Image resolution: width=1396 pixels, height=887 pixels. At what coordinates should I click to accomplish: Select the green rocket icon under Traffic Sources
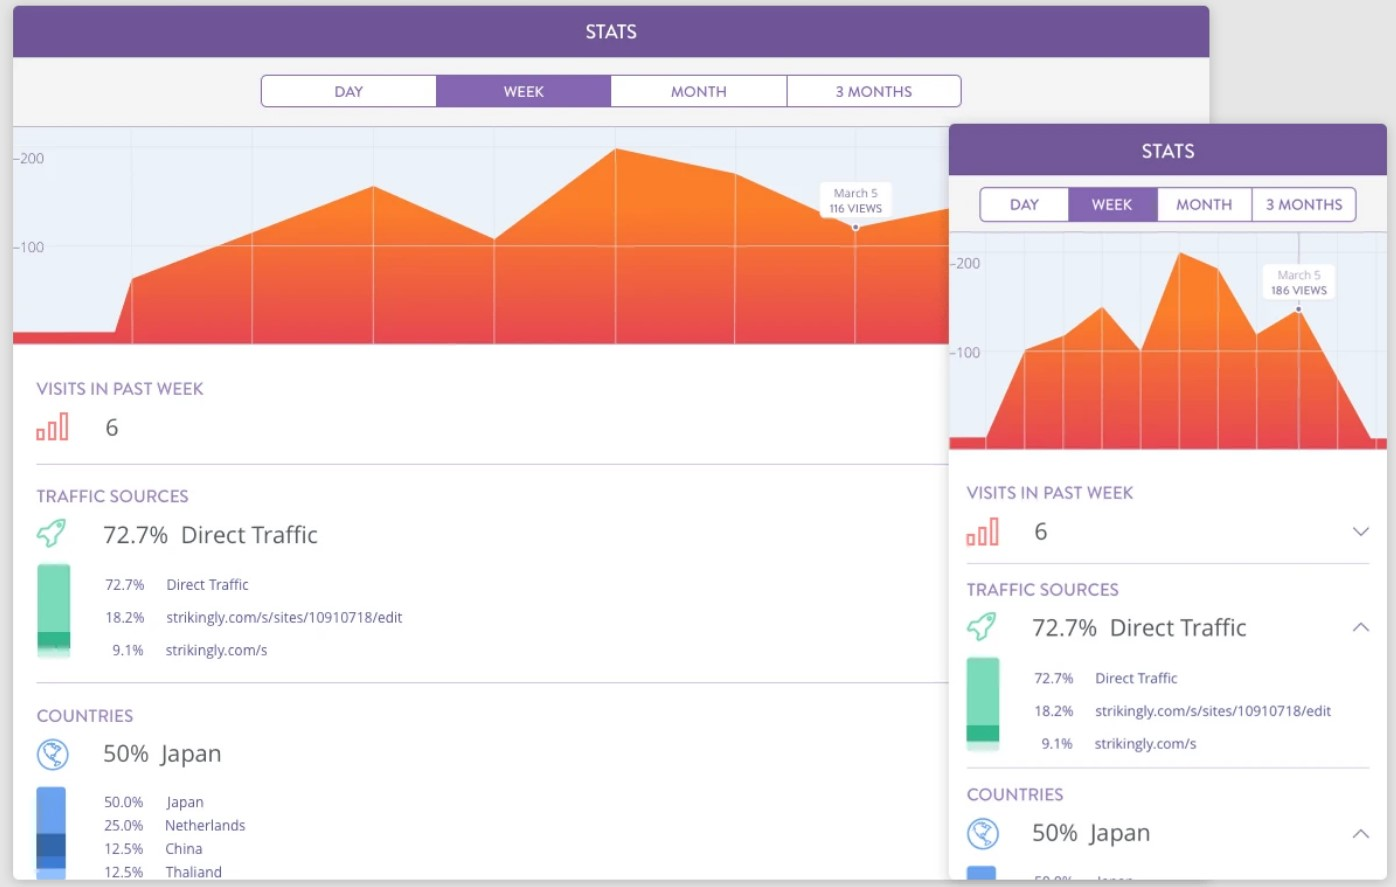pyautogui.click(x=53, y=533)
